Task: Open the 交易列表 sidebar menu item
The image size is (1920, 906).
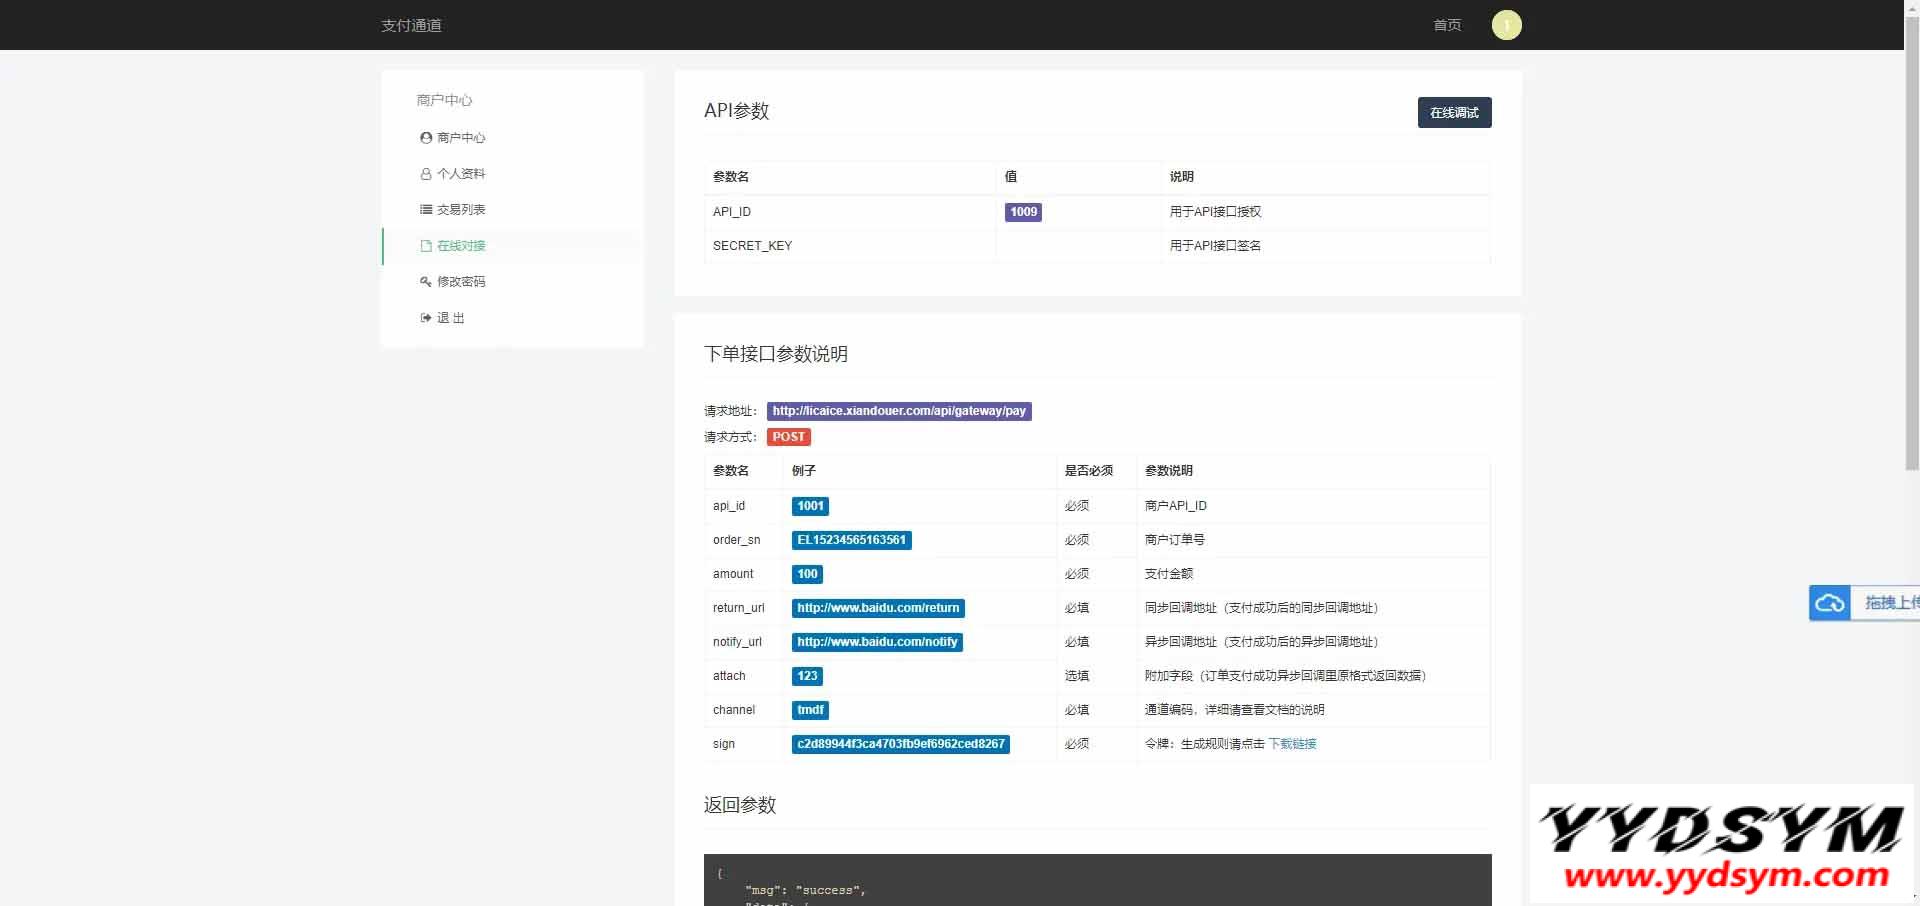Action: click(461, 210)
